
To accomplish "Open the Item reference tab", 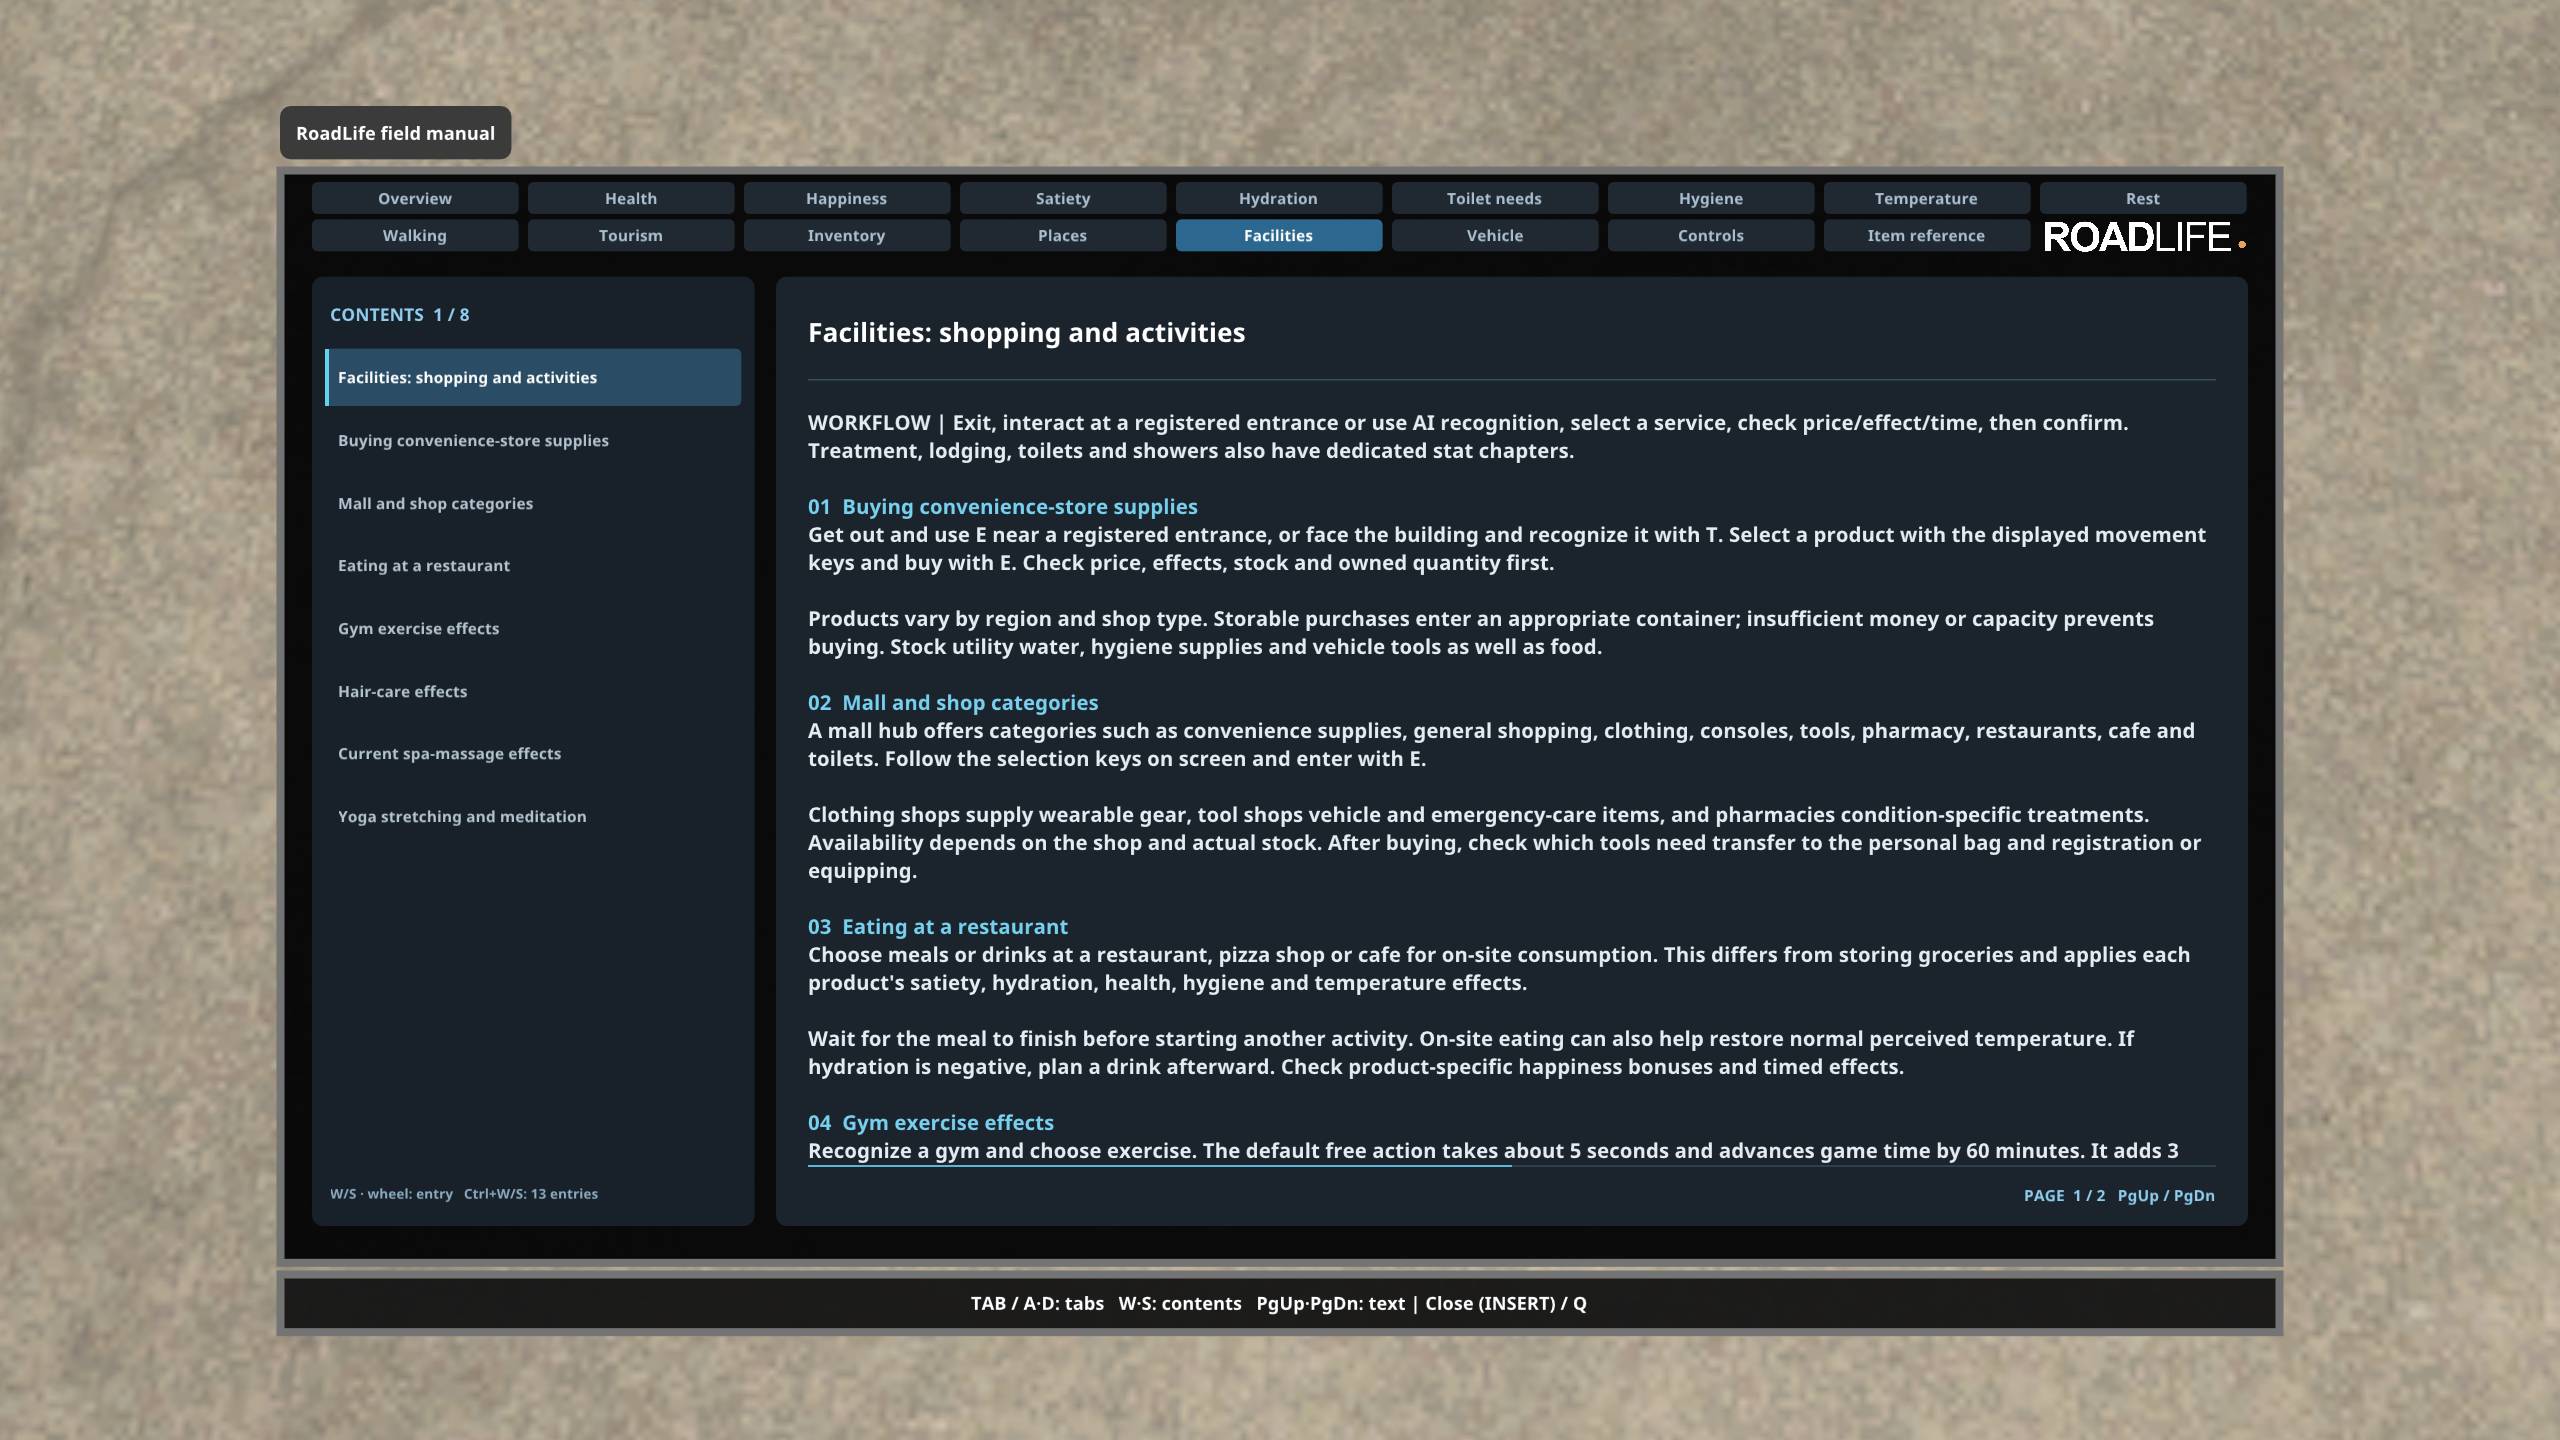I will (x=1927, y=235).
